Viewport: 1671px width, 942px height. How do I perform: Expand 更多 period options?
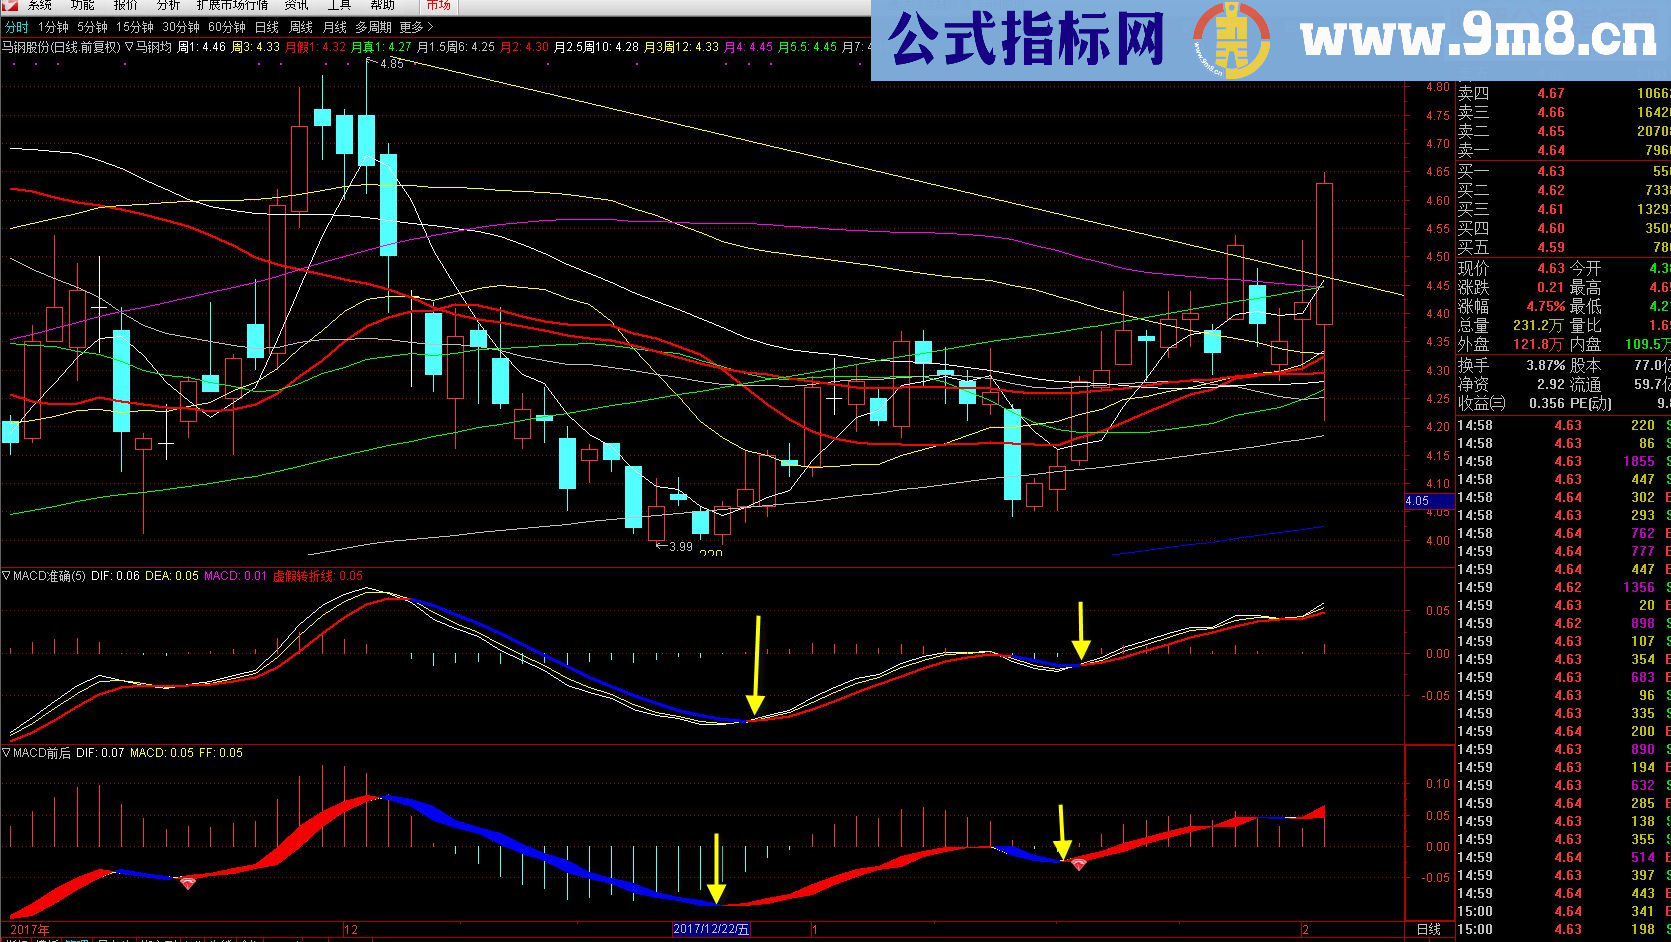click(416, 28)
